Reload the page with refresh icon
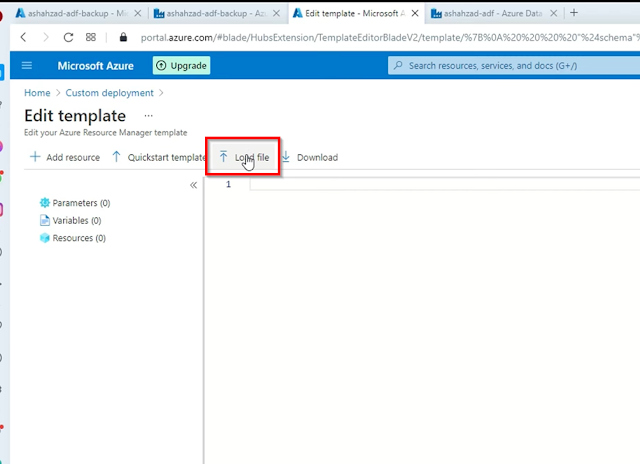640x464 pixels. click(x=68, y=37)
